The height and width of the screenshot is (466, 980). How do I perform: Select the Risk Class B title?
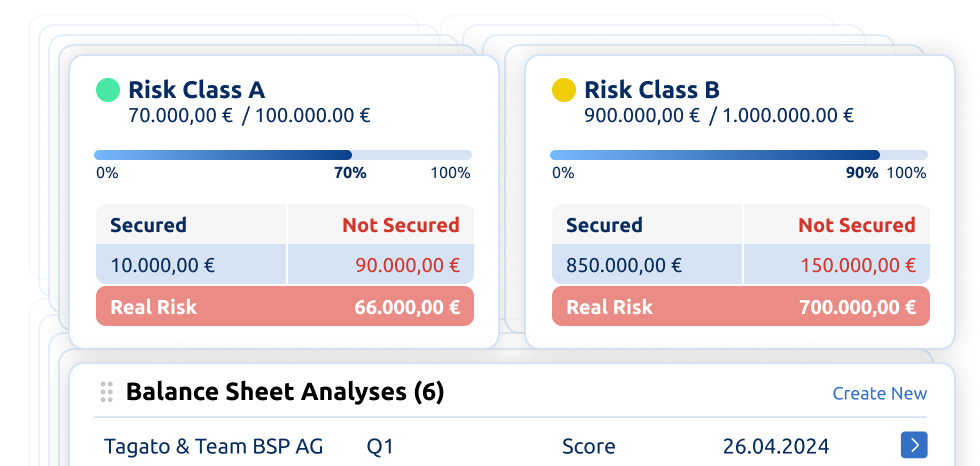(x=651, y=90)
